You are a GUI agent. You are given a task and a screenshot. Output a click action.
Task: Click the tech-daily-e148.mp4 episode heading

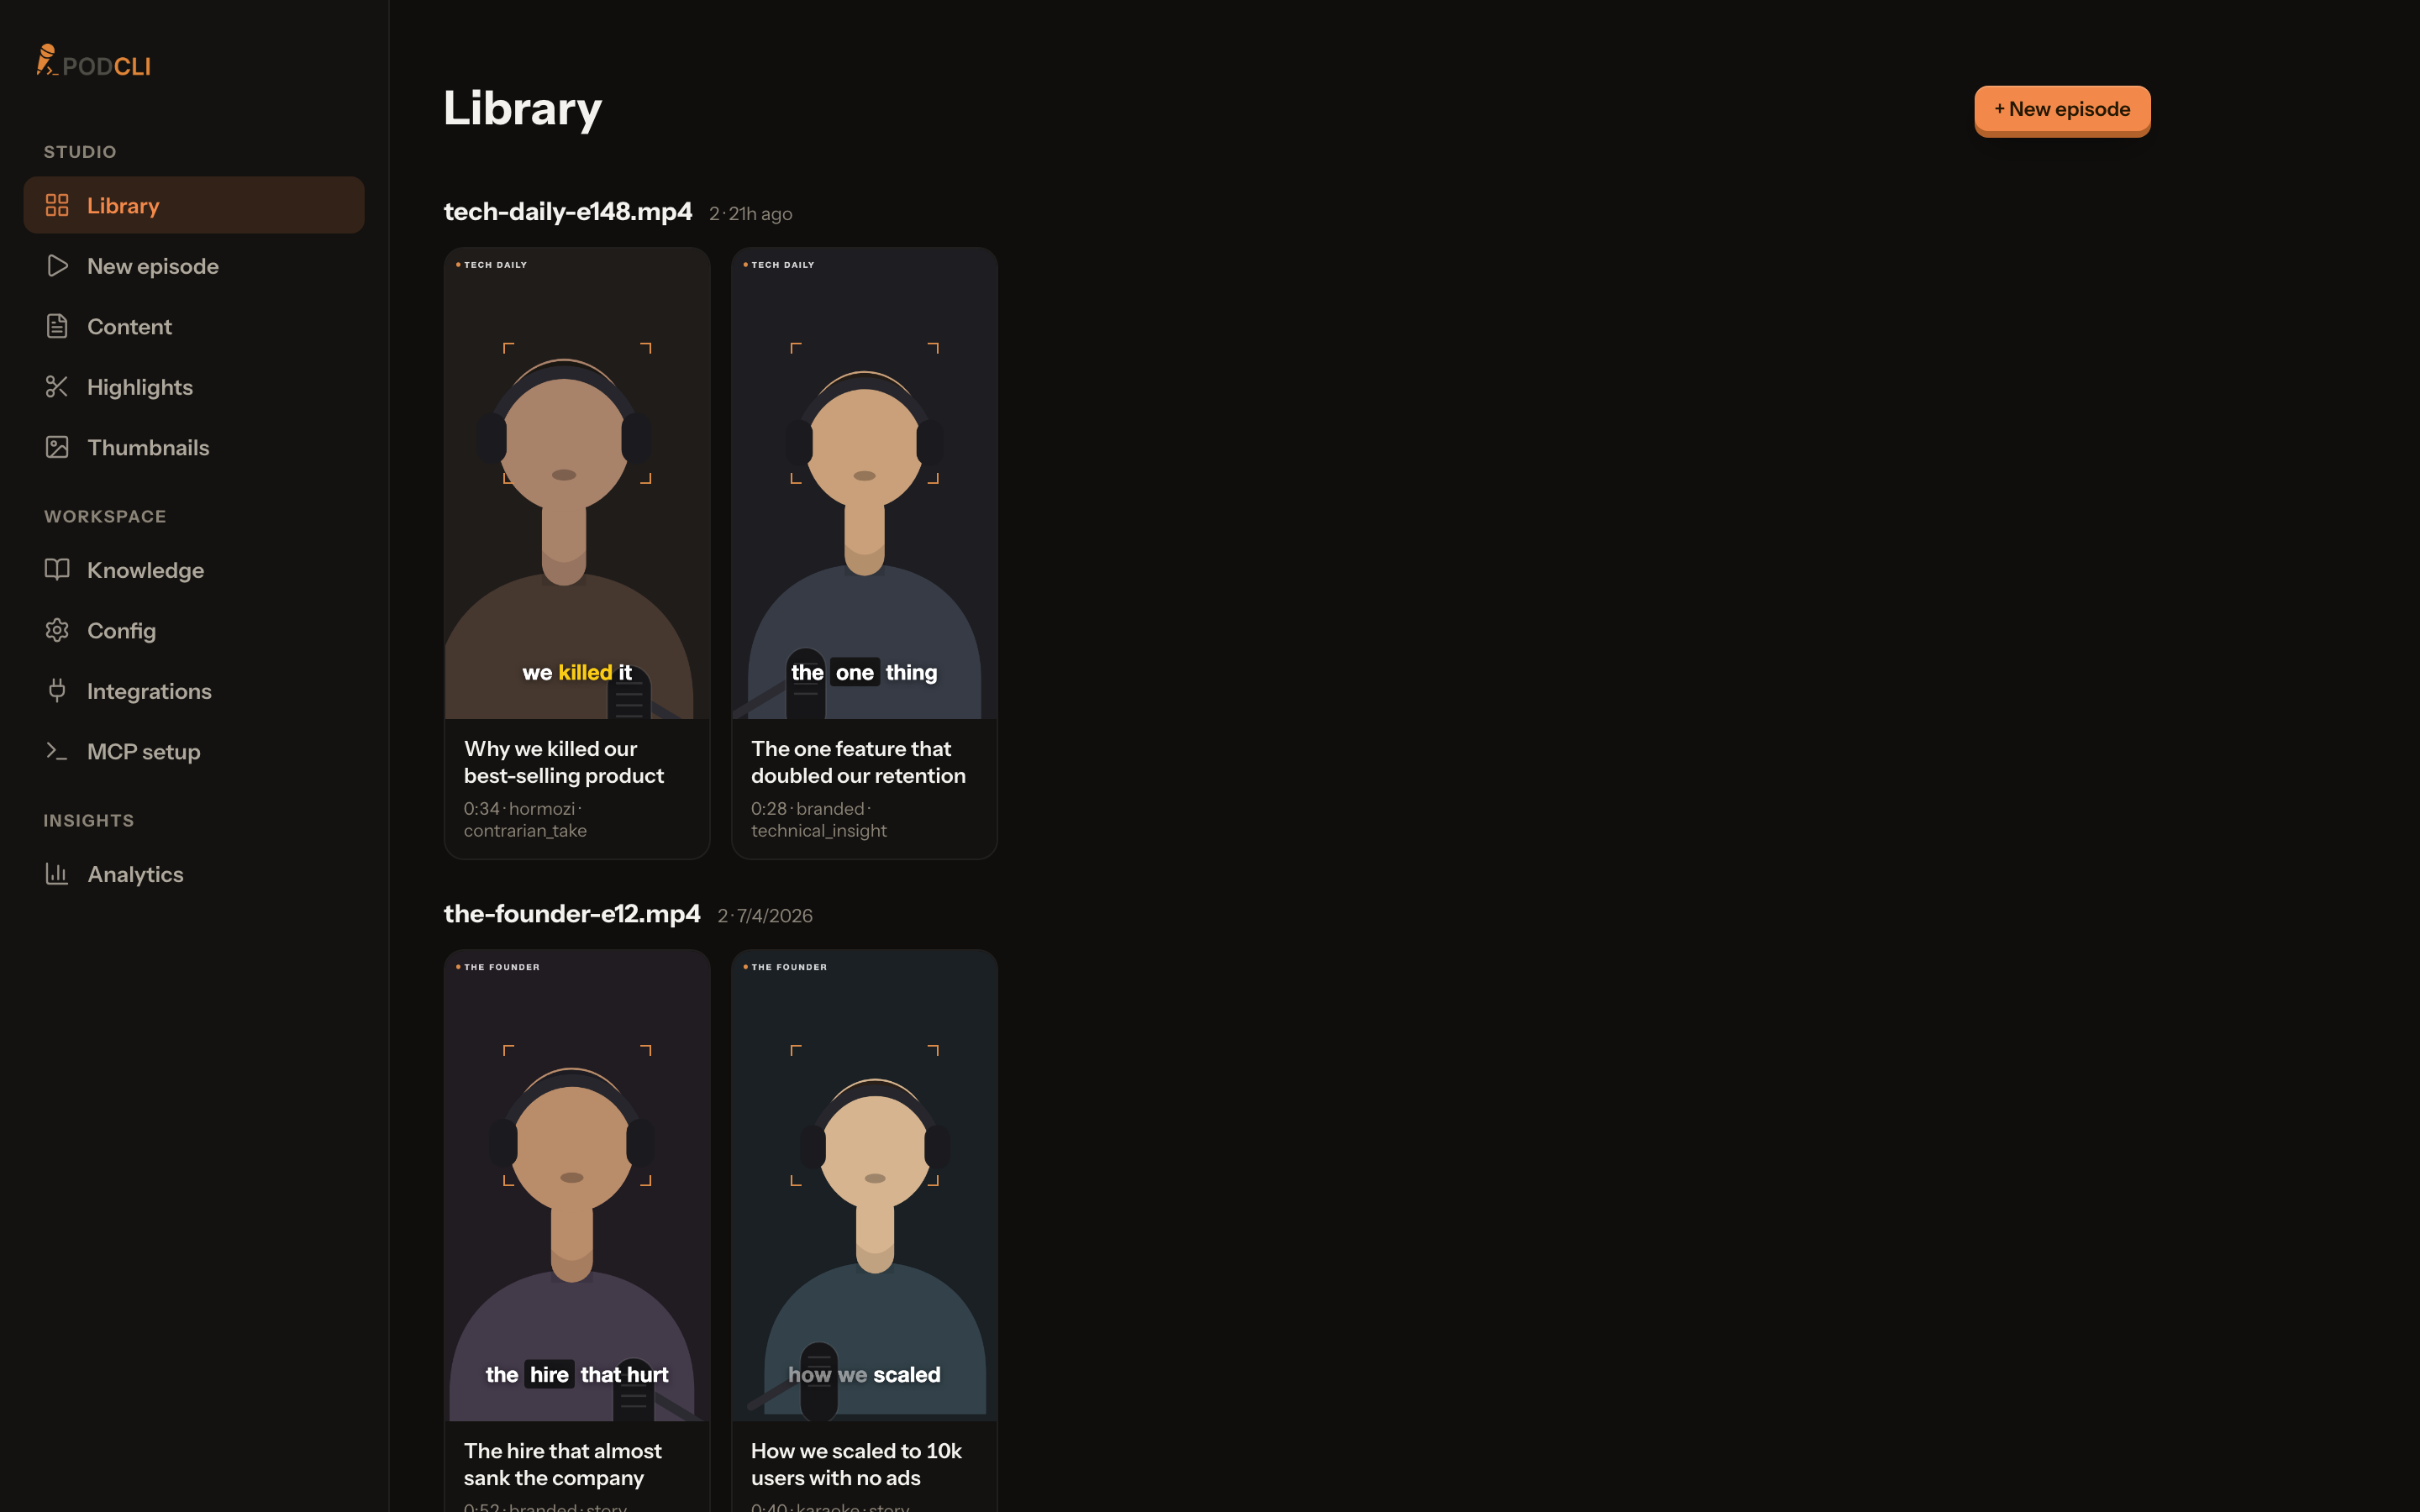[x=568, y=211]
